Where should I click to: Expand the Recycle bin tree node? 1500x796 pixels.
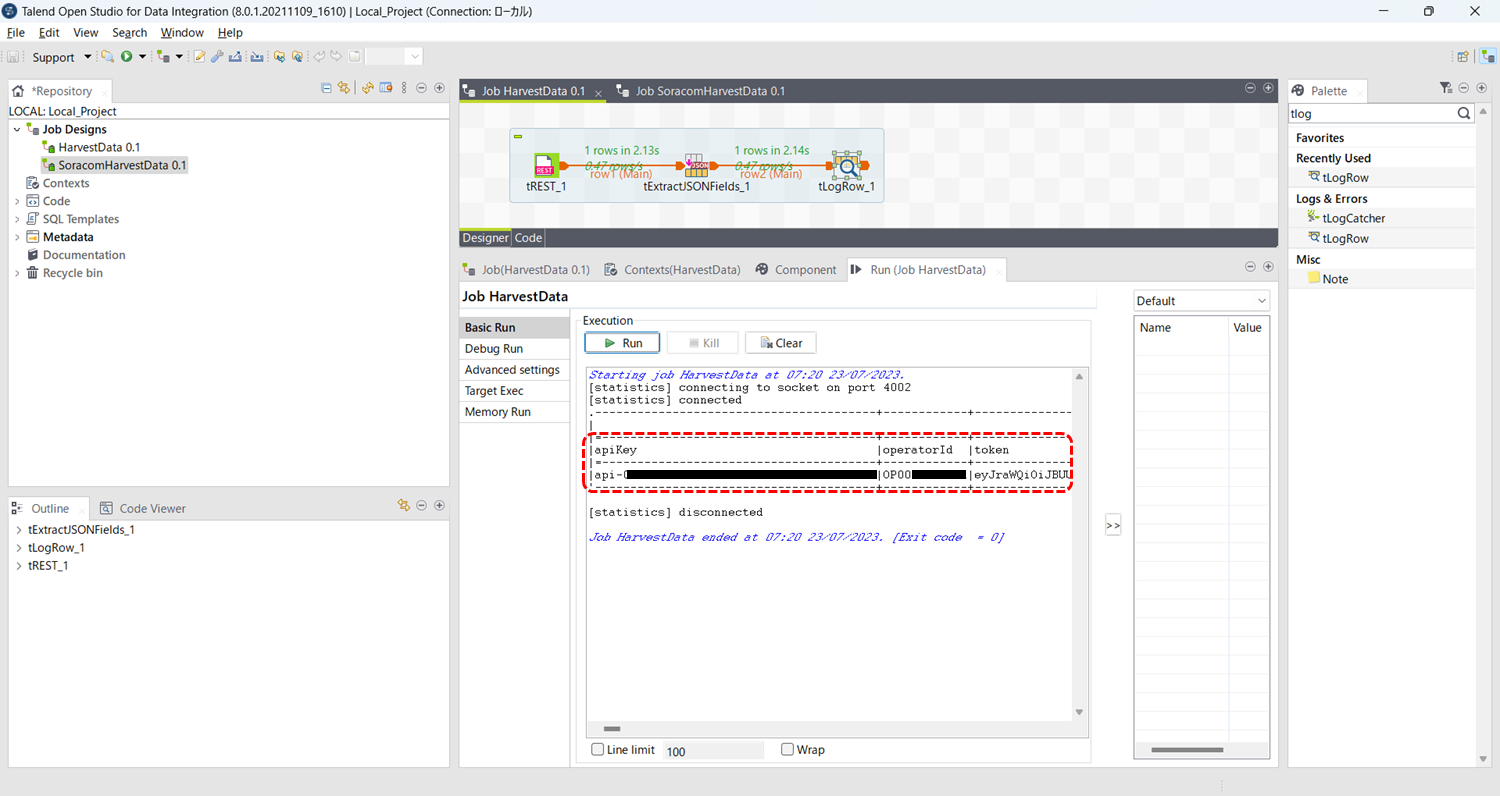point(17,273)
